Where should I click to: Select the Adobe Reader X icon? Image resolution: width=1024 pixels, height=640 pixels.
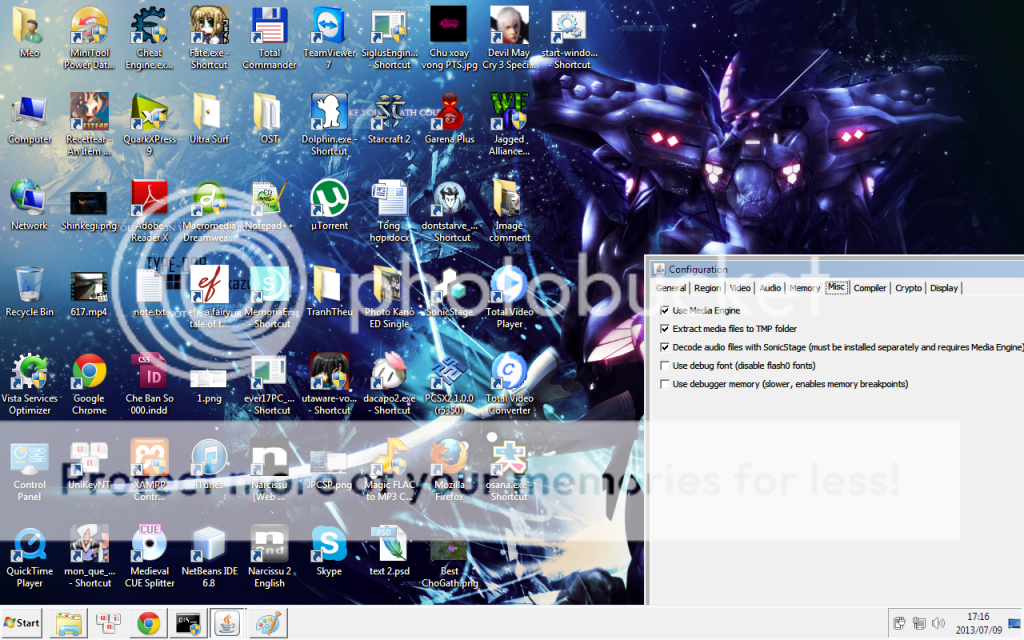[149, 198]
